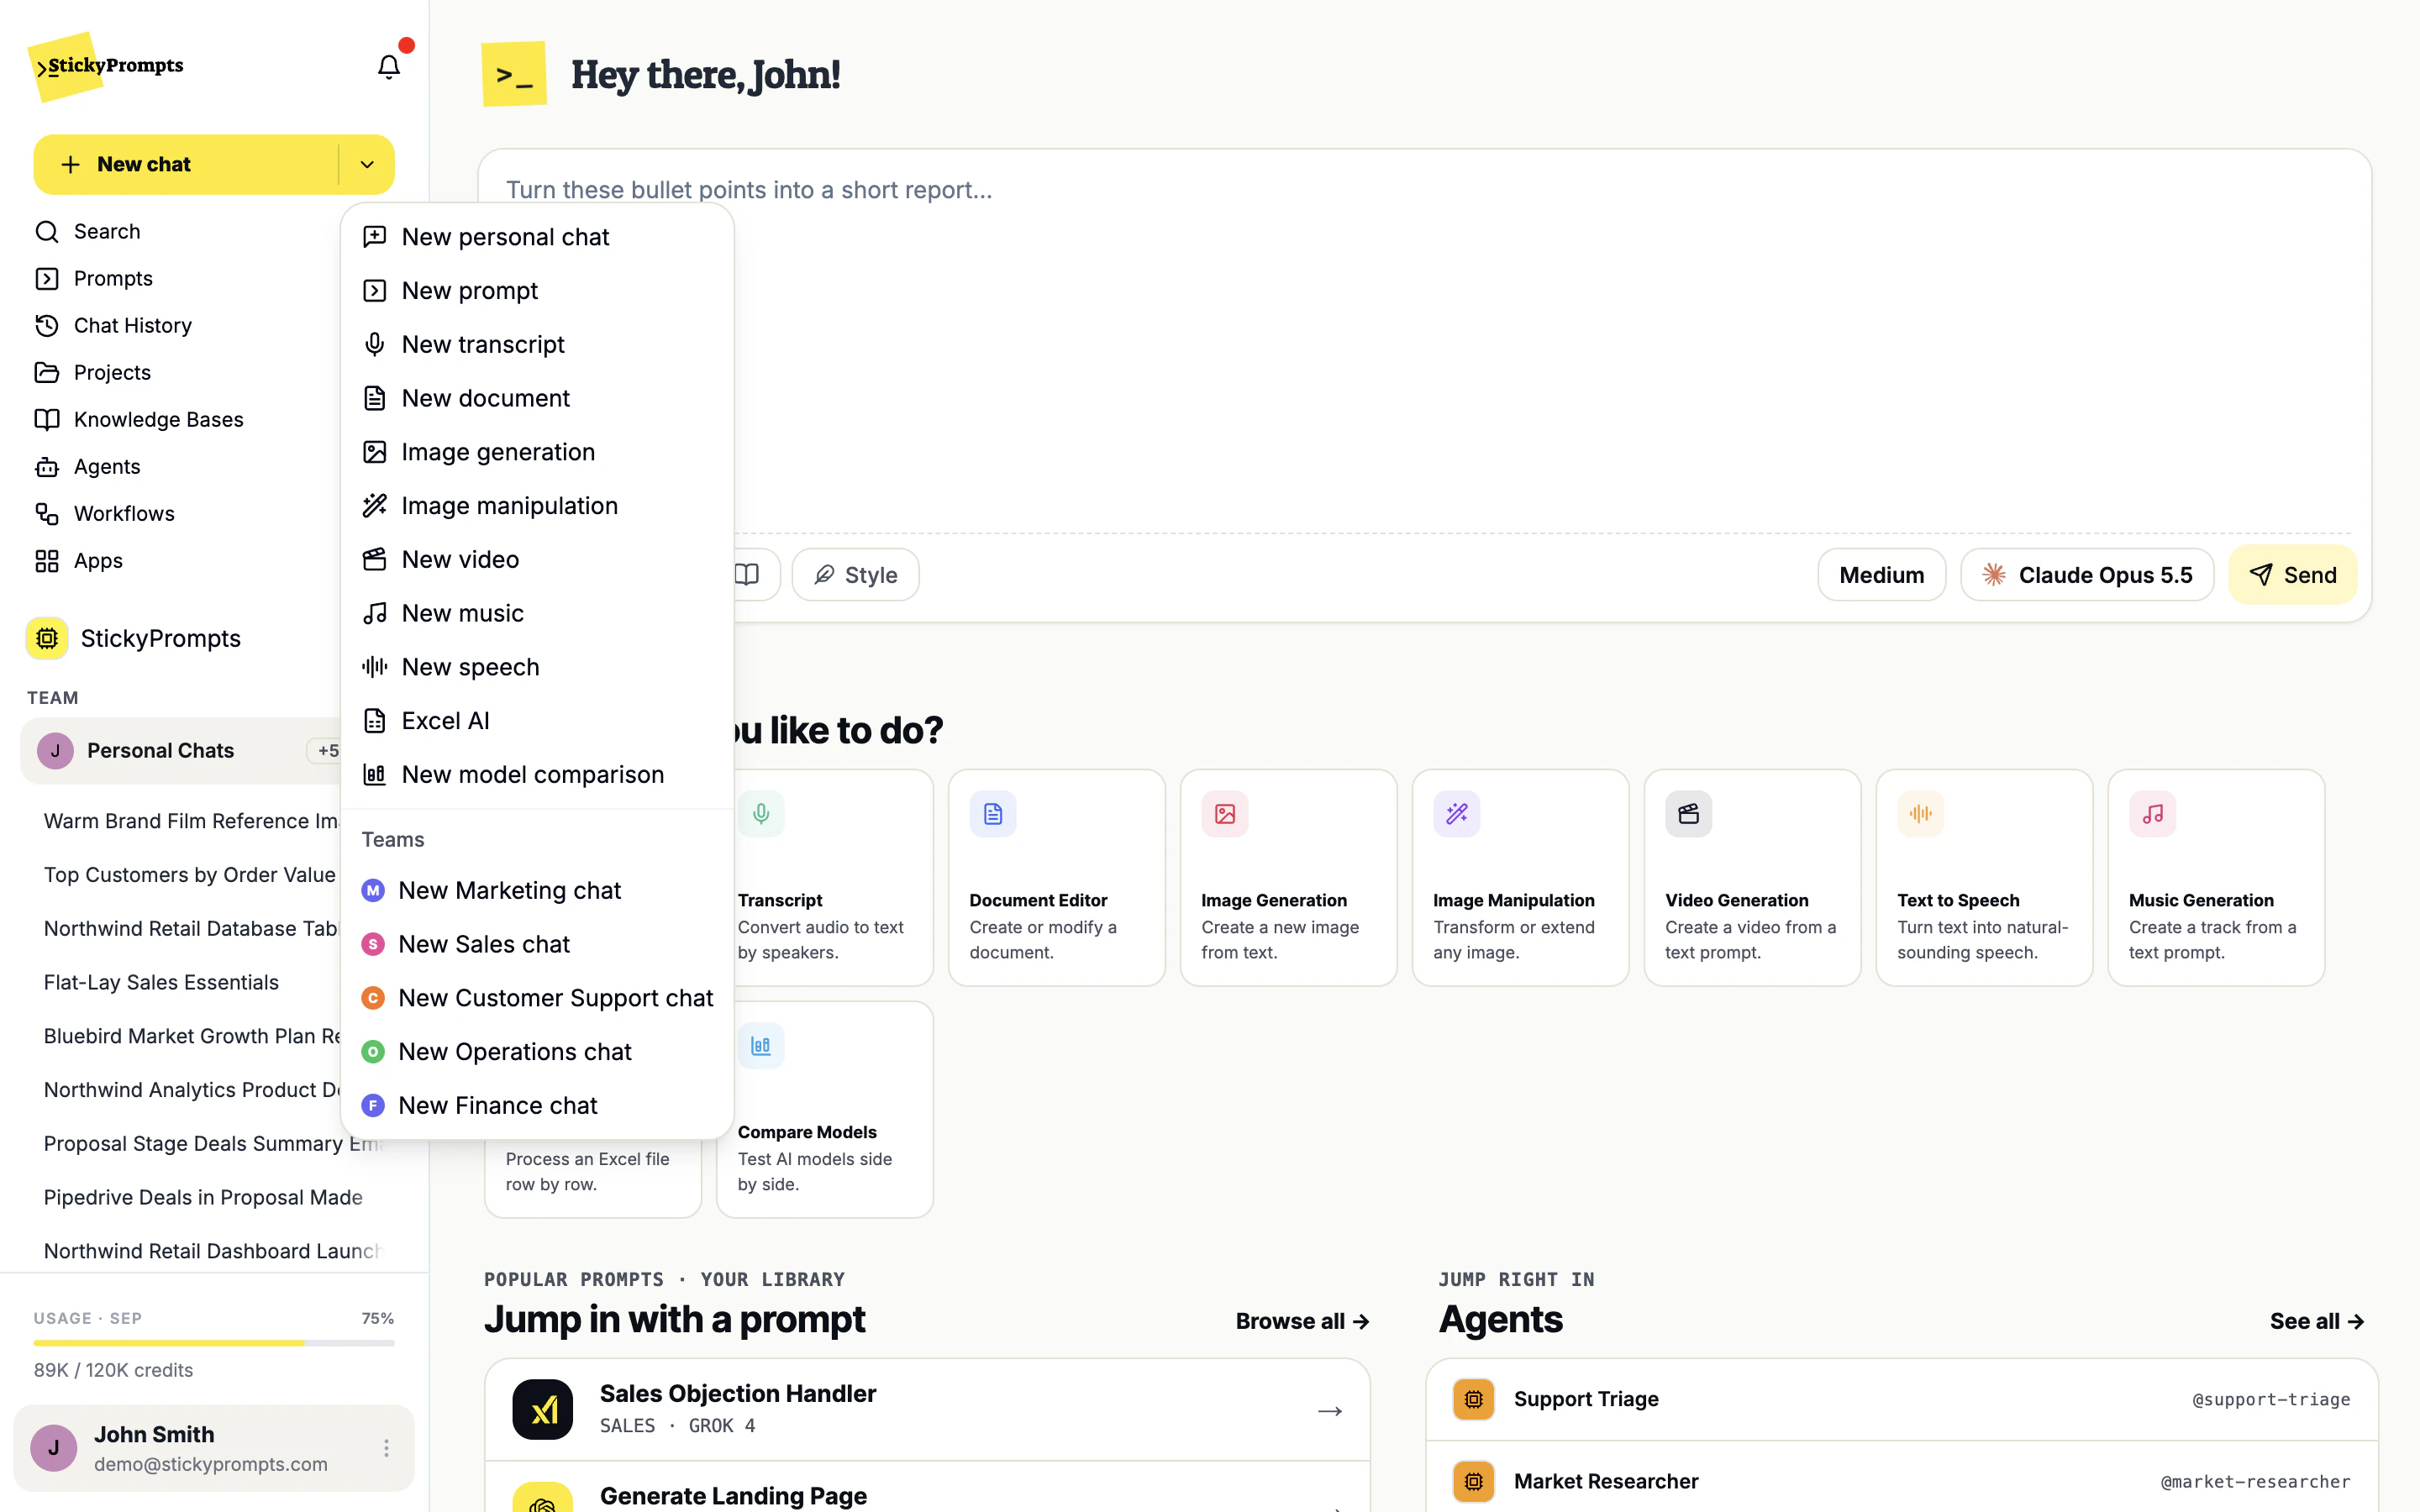Screen dimensions: 2420x1512
Task: Click the New chat button
Action: point(186,165)
